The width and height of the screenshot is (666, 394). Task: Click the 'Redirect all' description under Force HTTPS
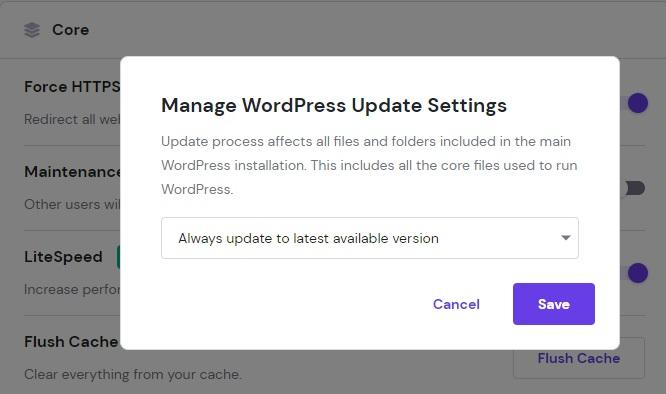(72, 119)
